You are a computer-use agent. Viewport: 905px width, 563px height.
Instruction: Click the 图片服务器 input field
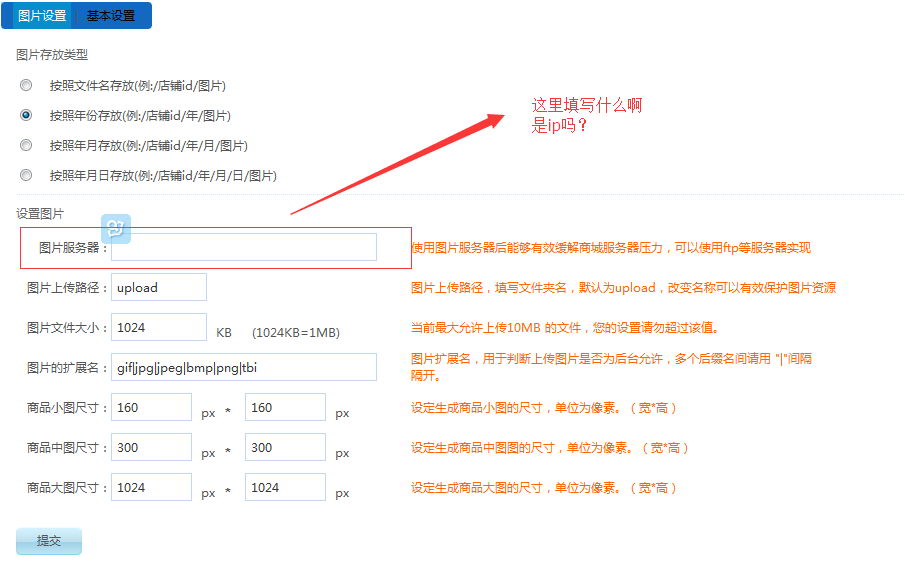pos(243,247)
